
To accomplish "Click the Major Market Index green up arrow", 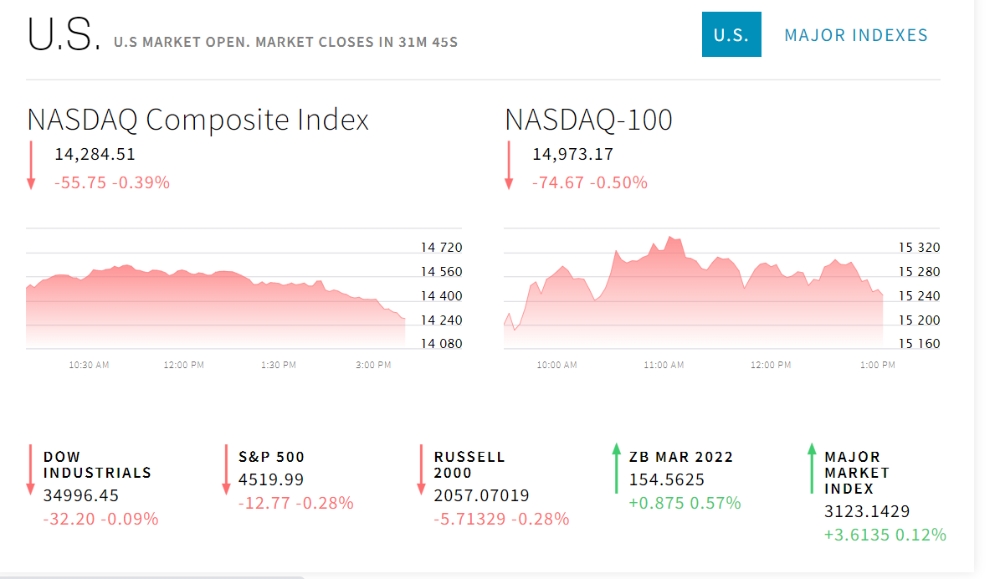I will tap(811, 469).
